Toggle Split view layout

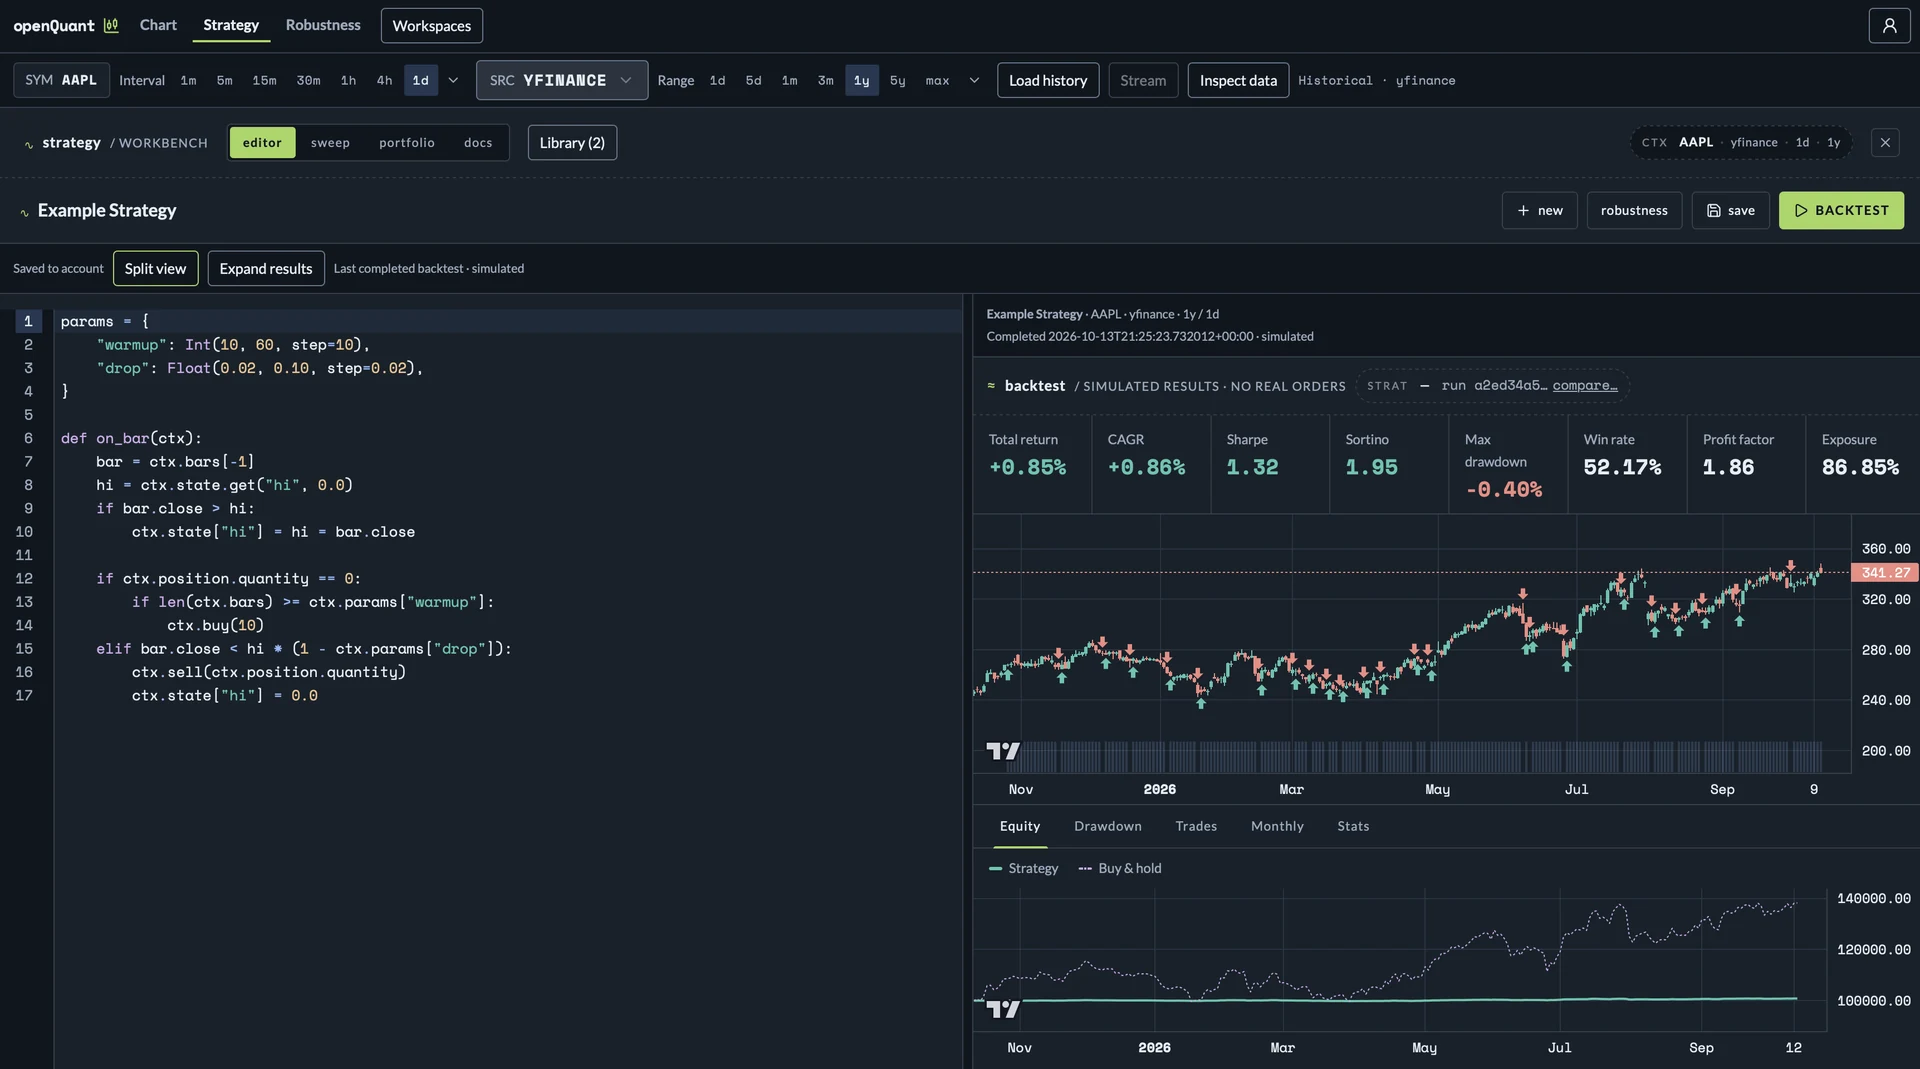pyautogui.click(x=155, y=268)
